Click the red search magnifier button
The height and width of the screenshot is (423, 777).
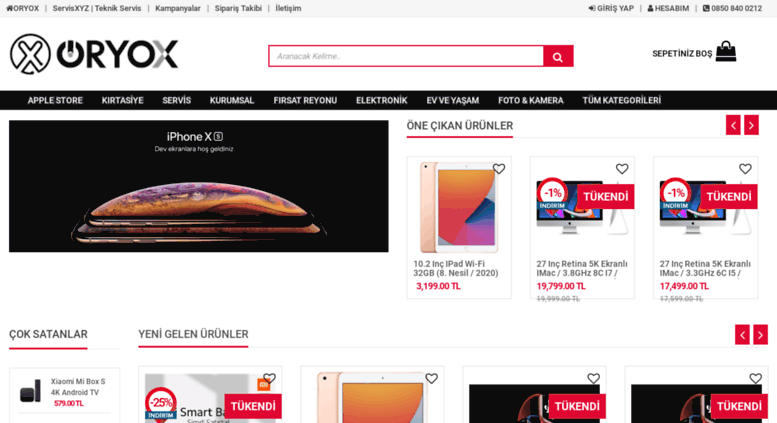(x=558, y=56)
